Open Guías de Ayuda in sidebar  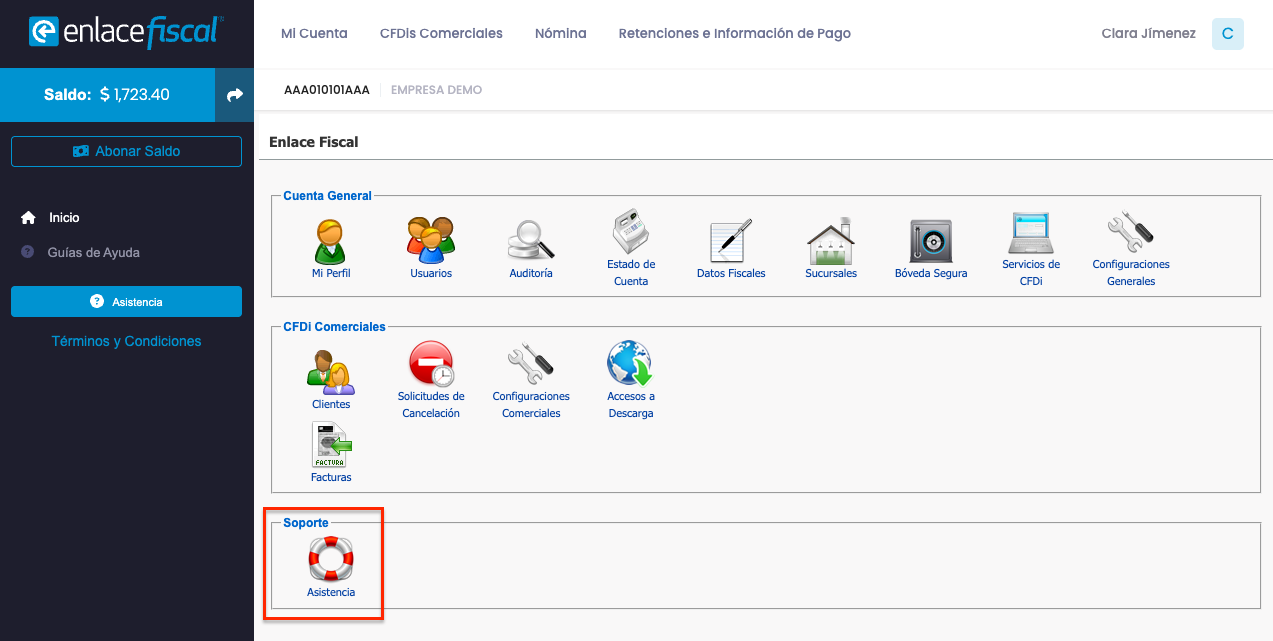(x=93, y=252)
